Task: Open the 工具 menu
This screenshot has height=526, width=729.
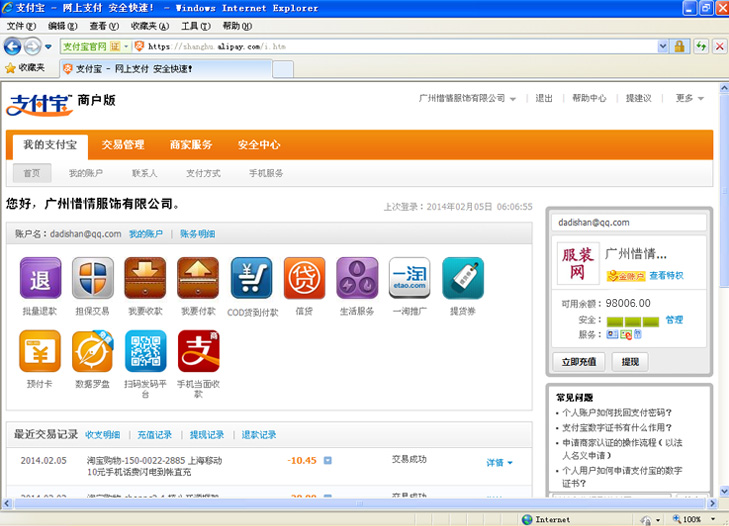Action: (196, 26)
